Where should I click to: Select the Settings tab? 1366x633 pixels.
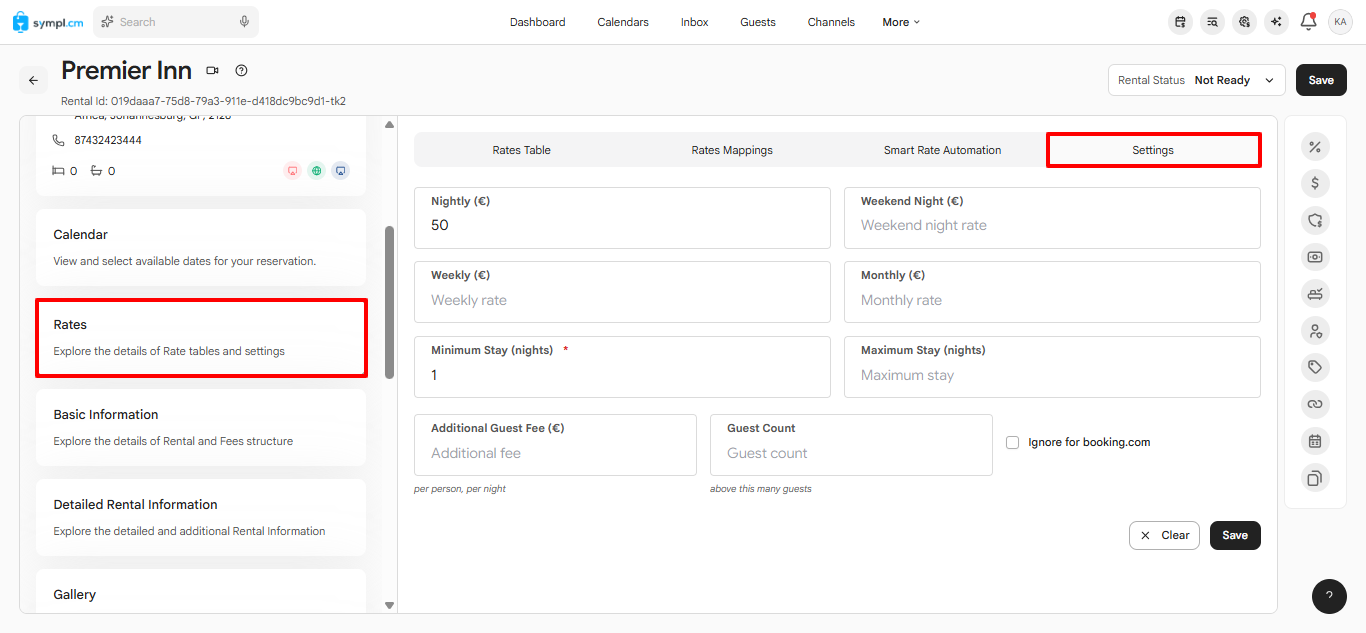[x=1153, y=150]
